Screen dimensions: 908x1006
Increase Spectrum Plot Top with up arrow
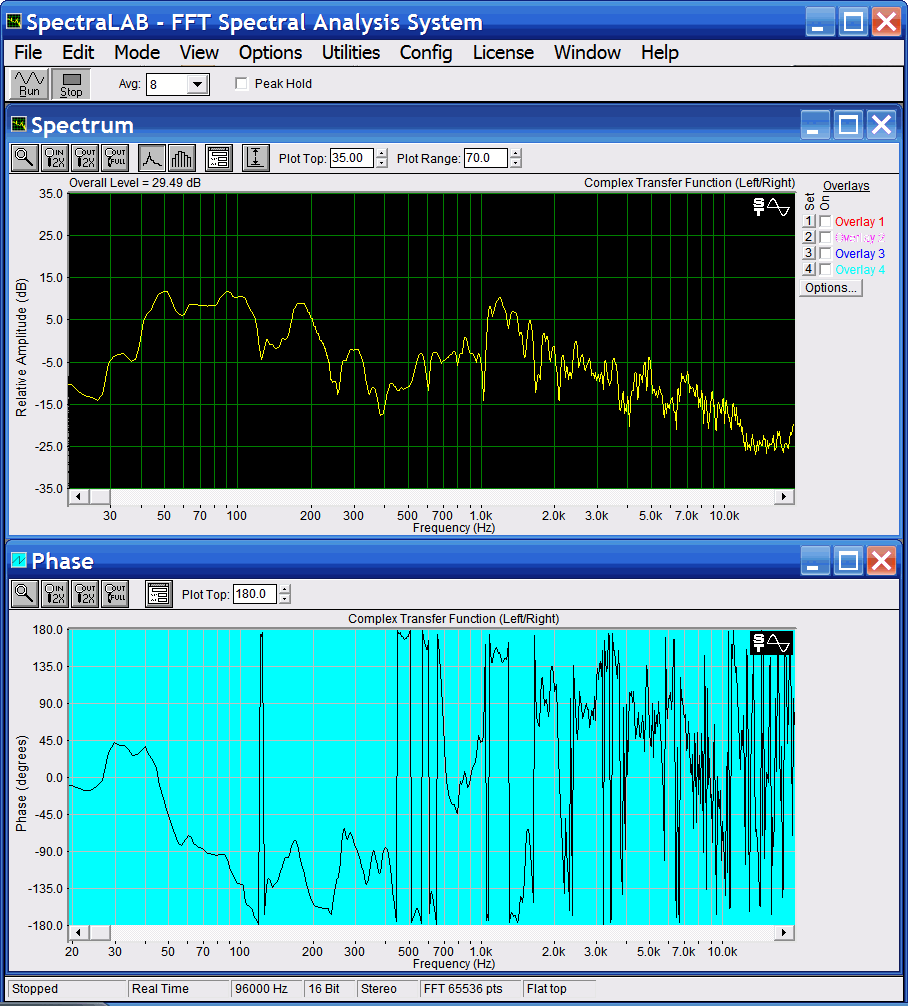pyautogui.click(x=381, y=153)
